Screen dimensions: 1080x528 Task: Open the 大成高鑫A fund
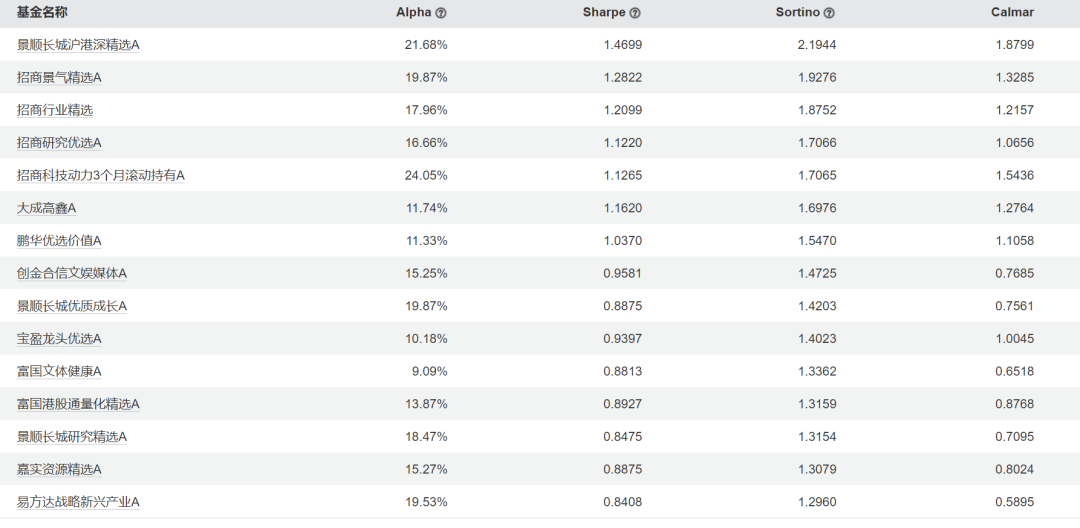[x=46, y=208]
